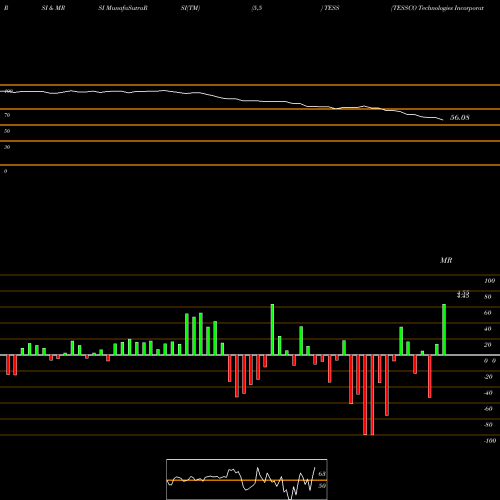Image resolution: width=500 pixels, height=500 pixels.
Task: Click the overlapping value label above the last MR bar
Action: [463, 294]
